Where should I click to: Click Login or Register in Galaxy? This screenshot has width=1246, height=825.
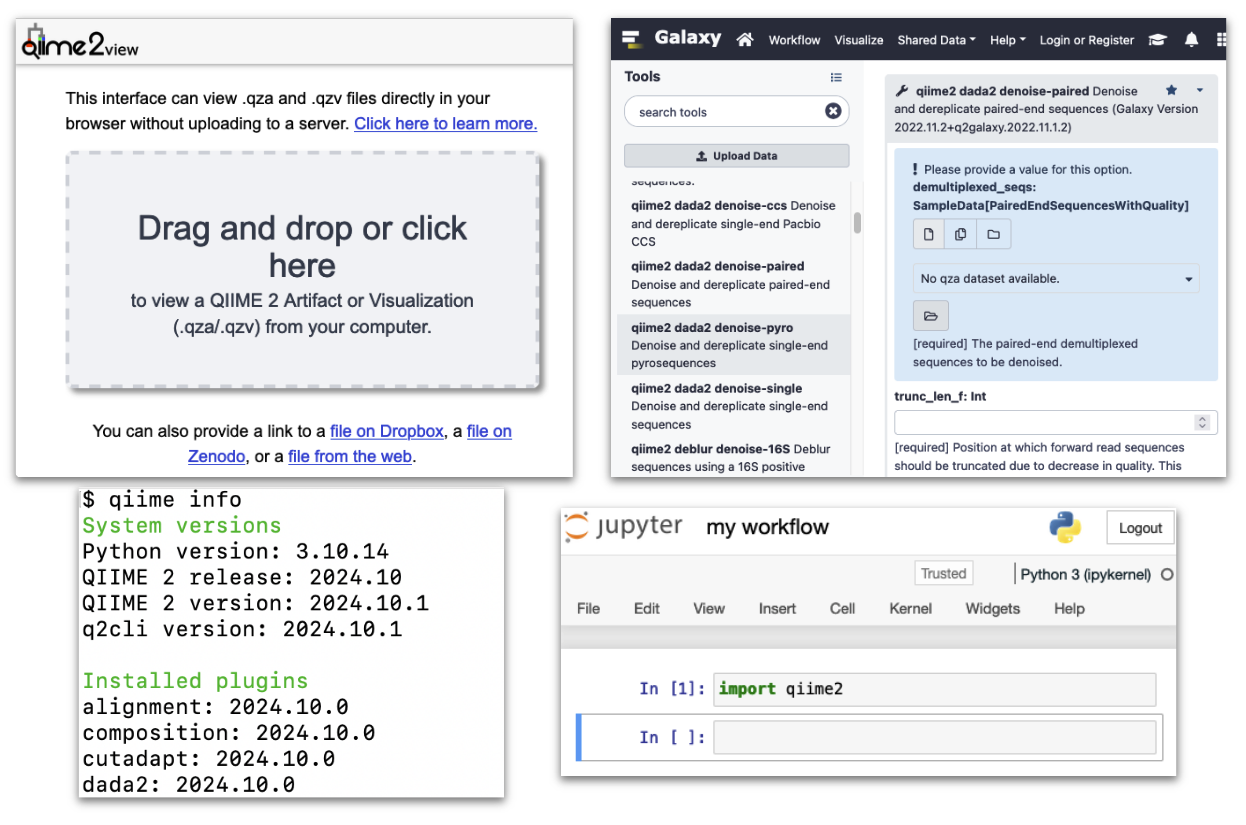point(1086,40)
